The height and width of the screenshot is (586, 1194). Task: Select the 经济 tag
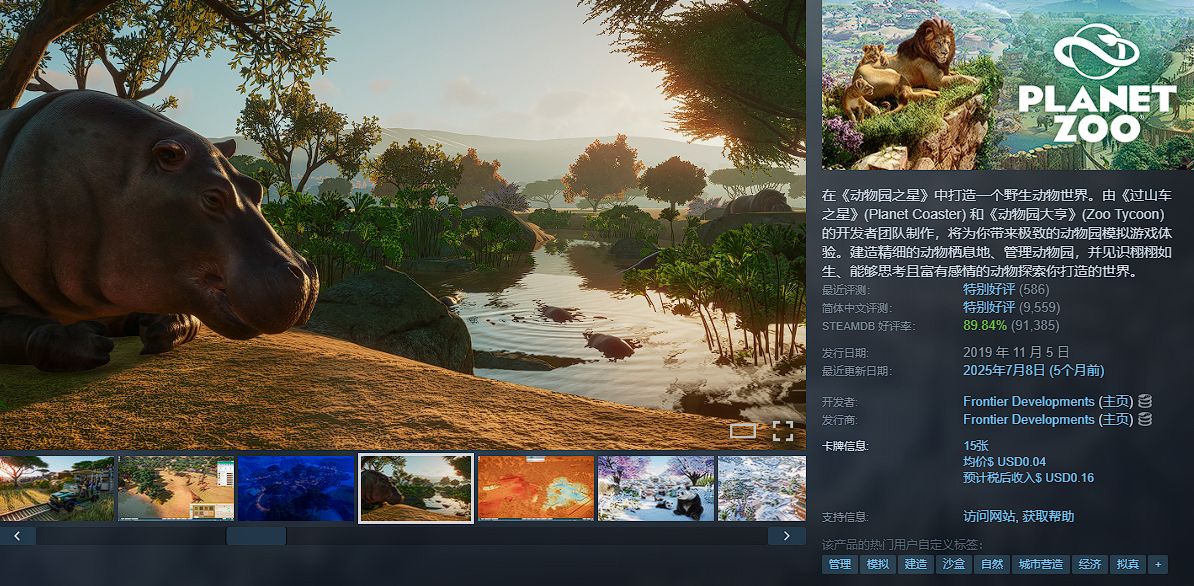click(1090, 564)
